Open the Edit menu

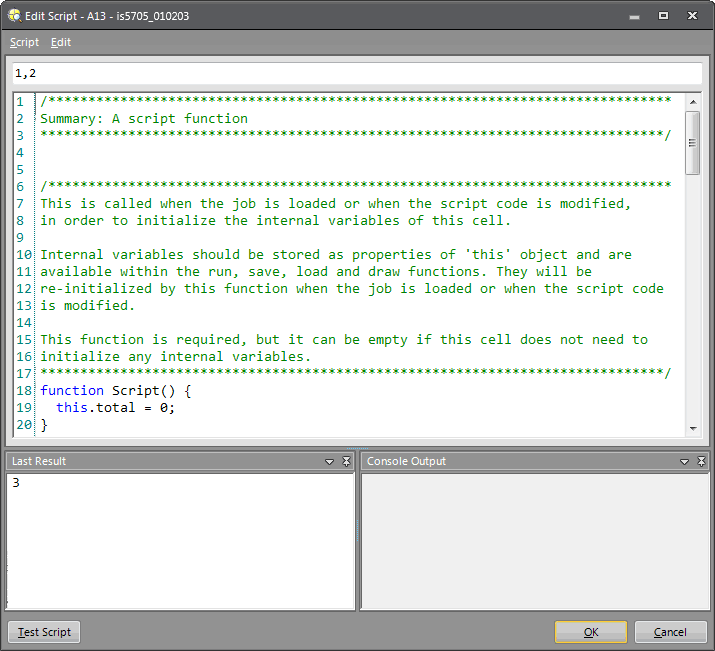(x=61, y=42)
